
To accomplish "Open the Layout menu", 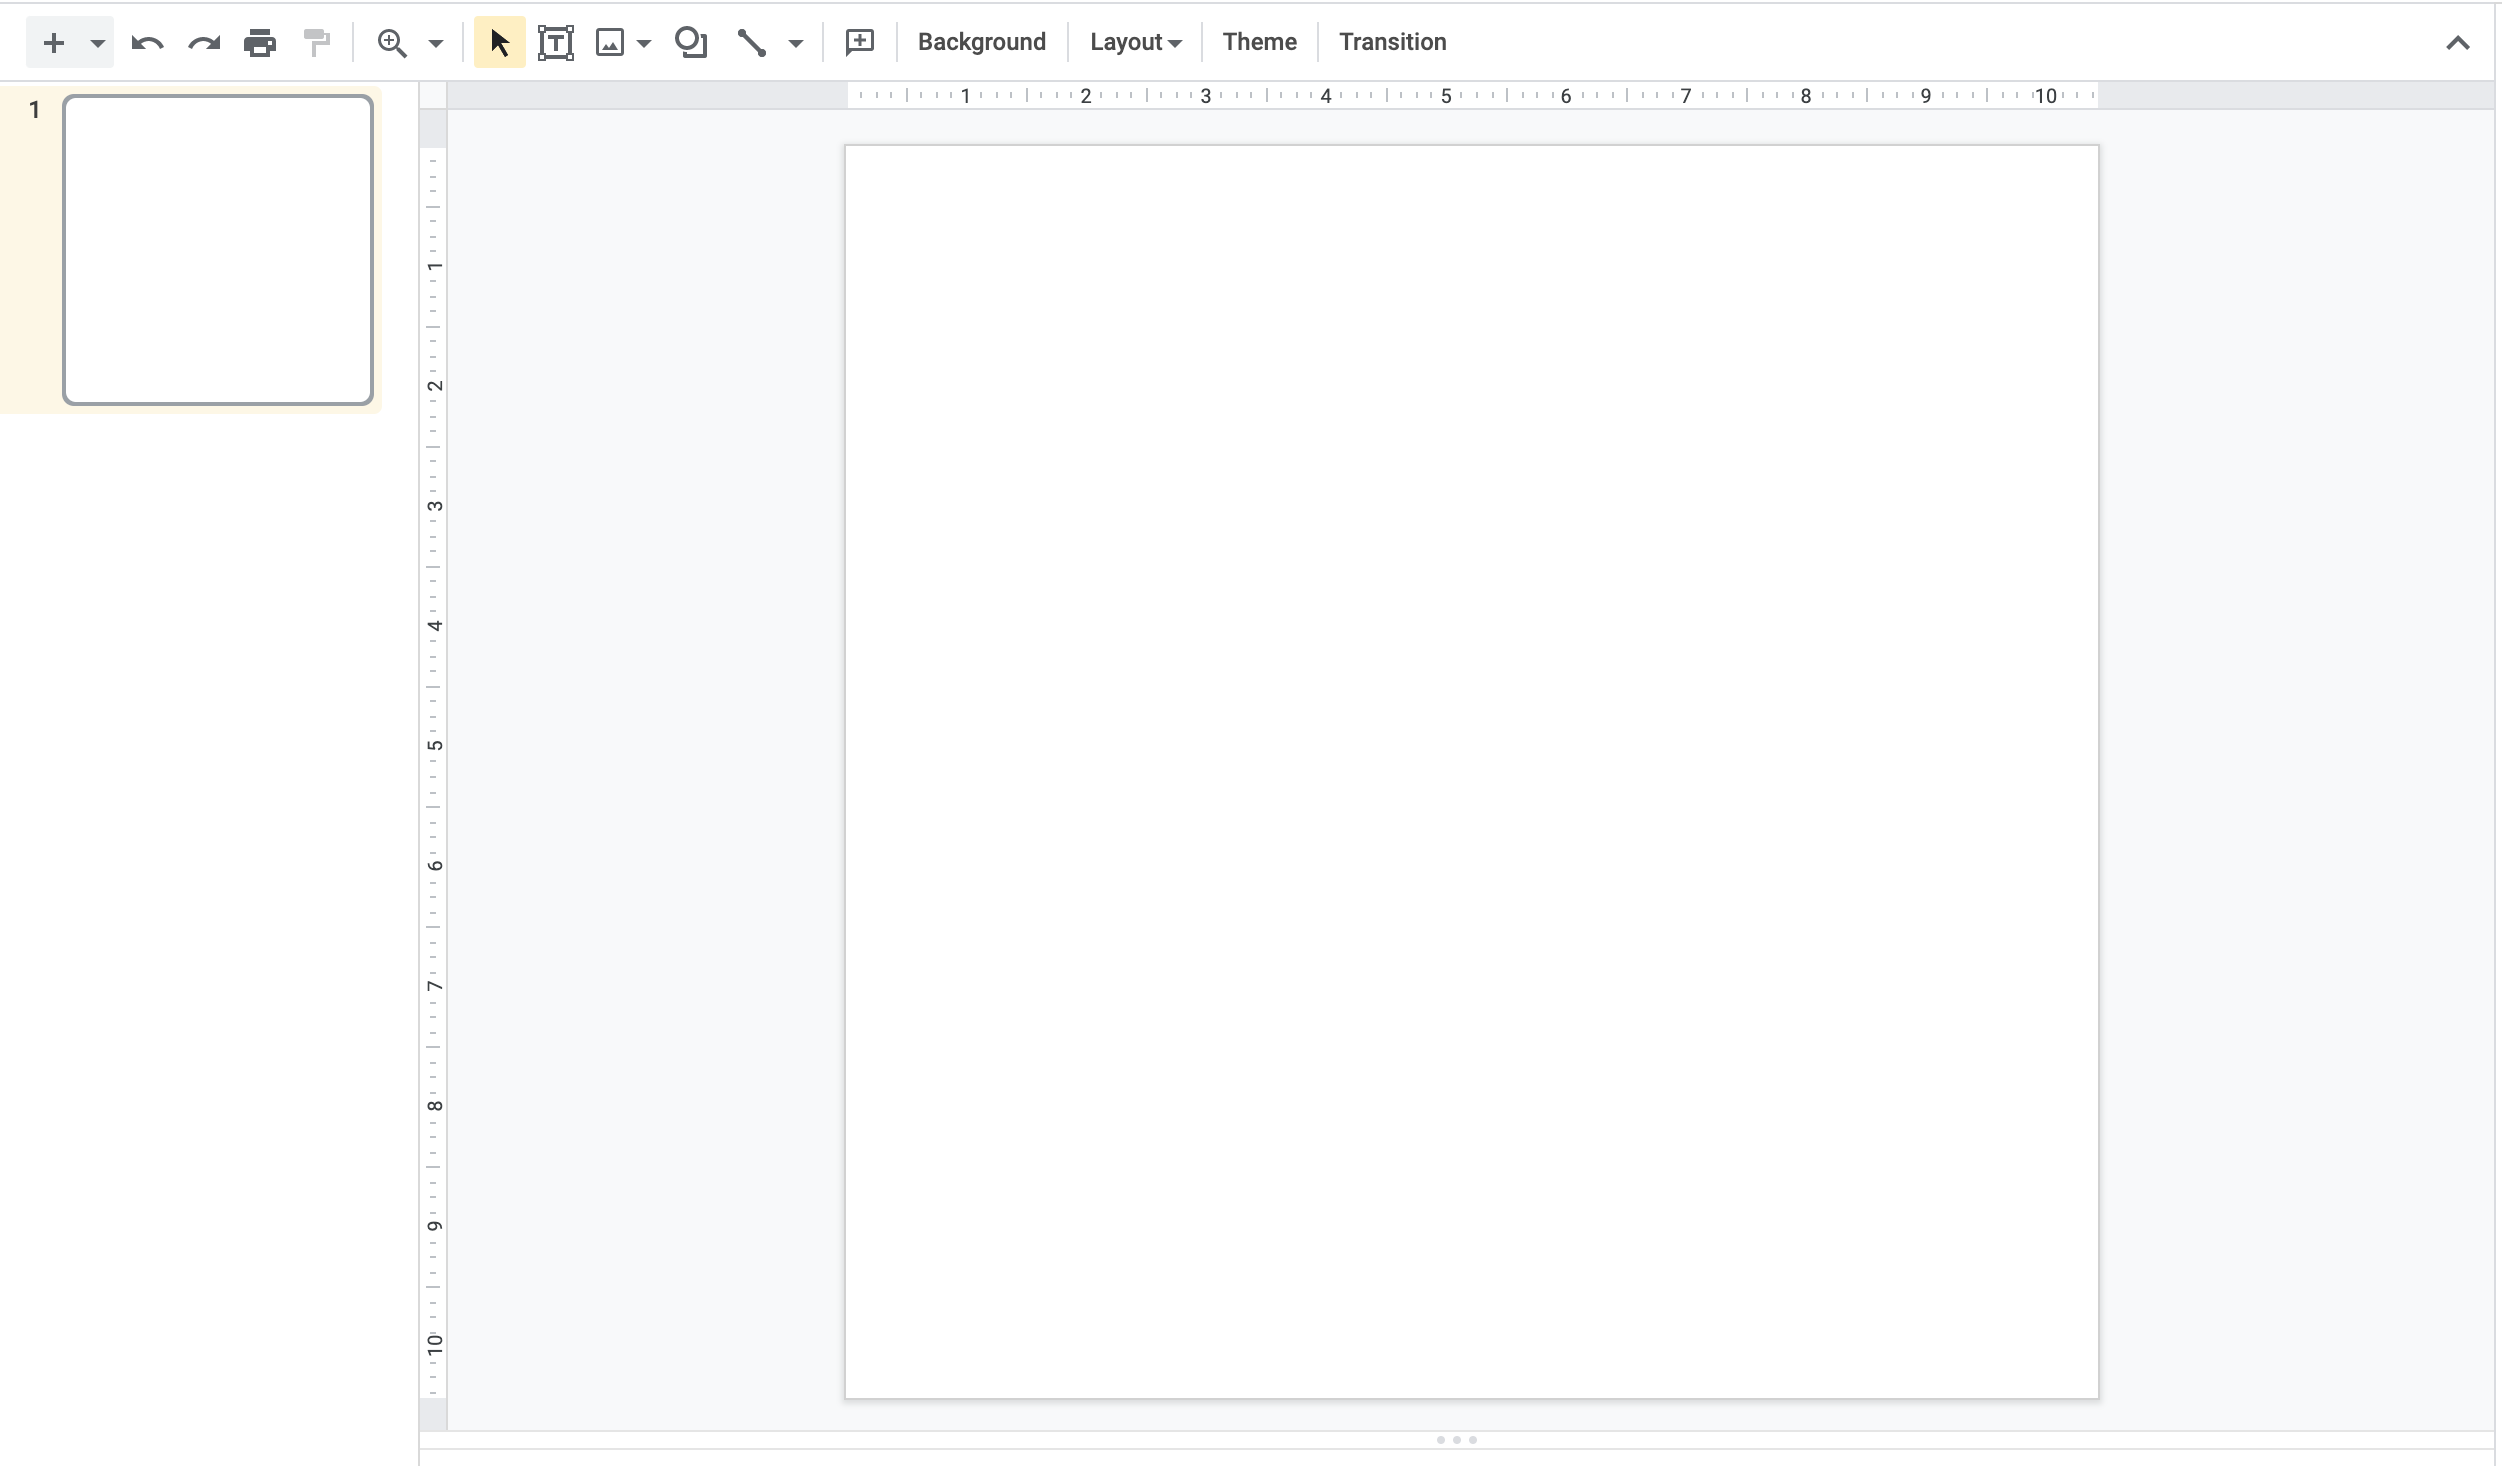I will click(1135, 42).
